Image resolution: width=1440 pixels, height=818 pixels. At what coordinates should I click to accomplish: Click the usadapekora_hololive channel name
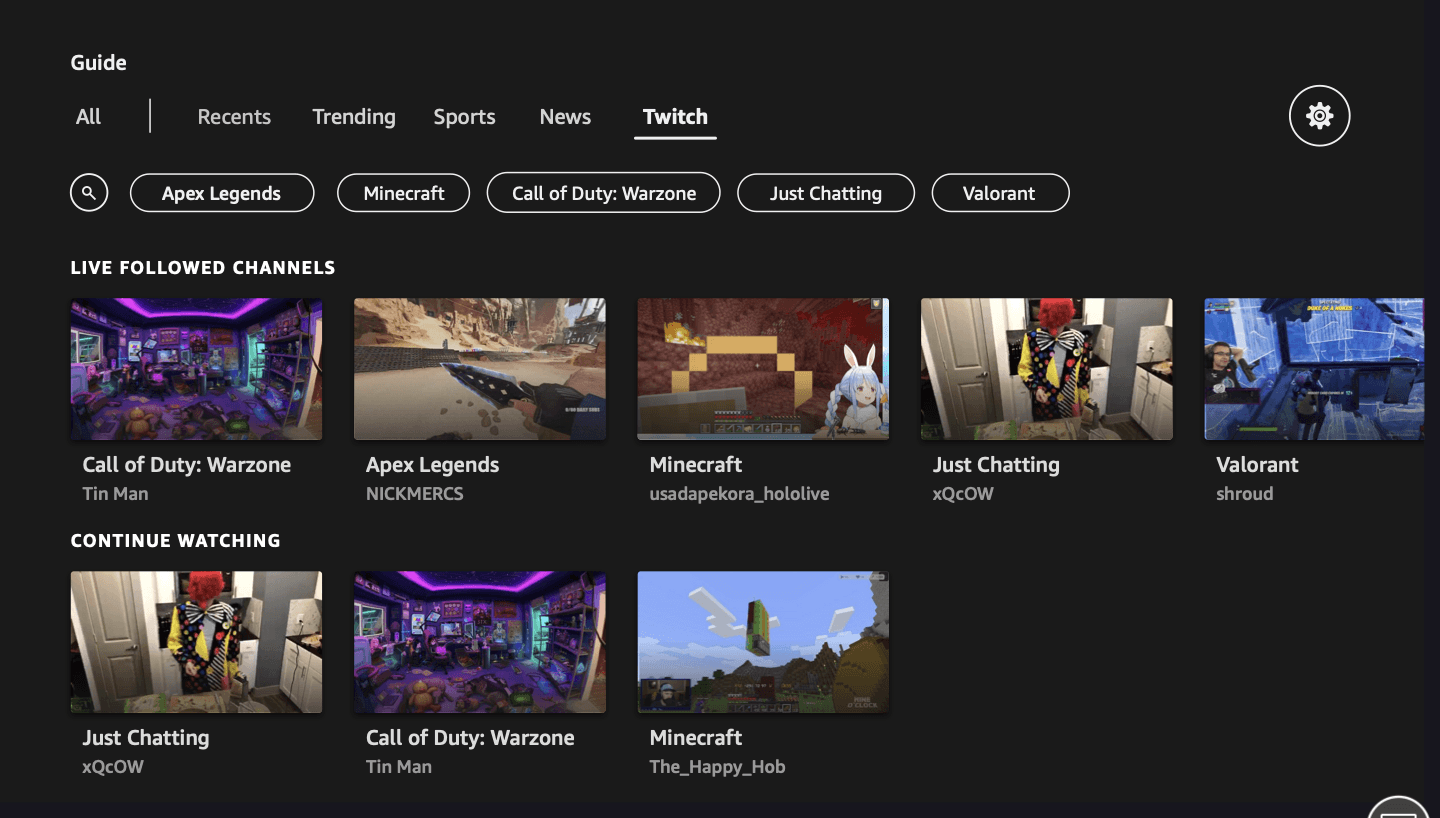coord(739,494)
